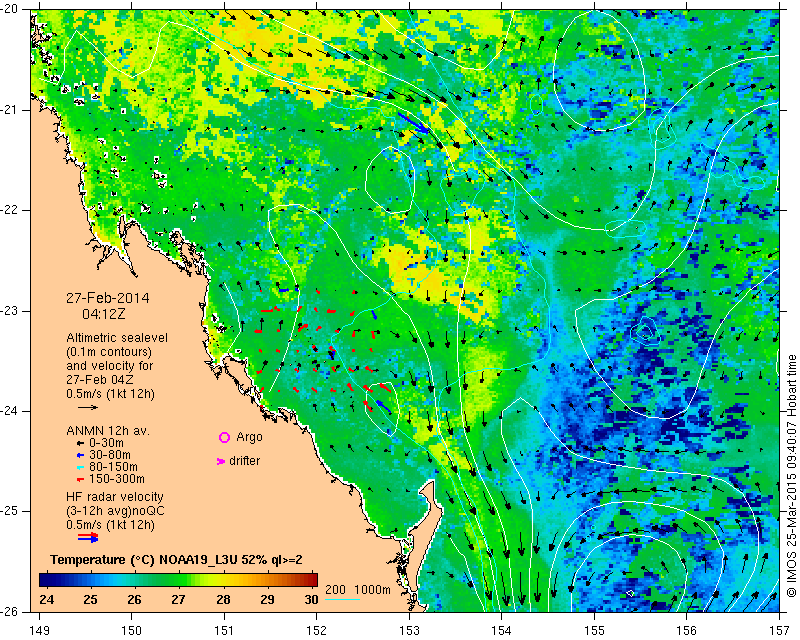Click the magenta drifter arrow legend symbol

pyautogui.click(x=221, y=461)
